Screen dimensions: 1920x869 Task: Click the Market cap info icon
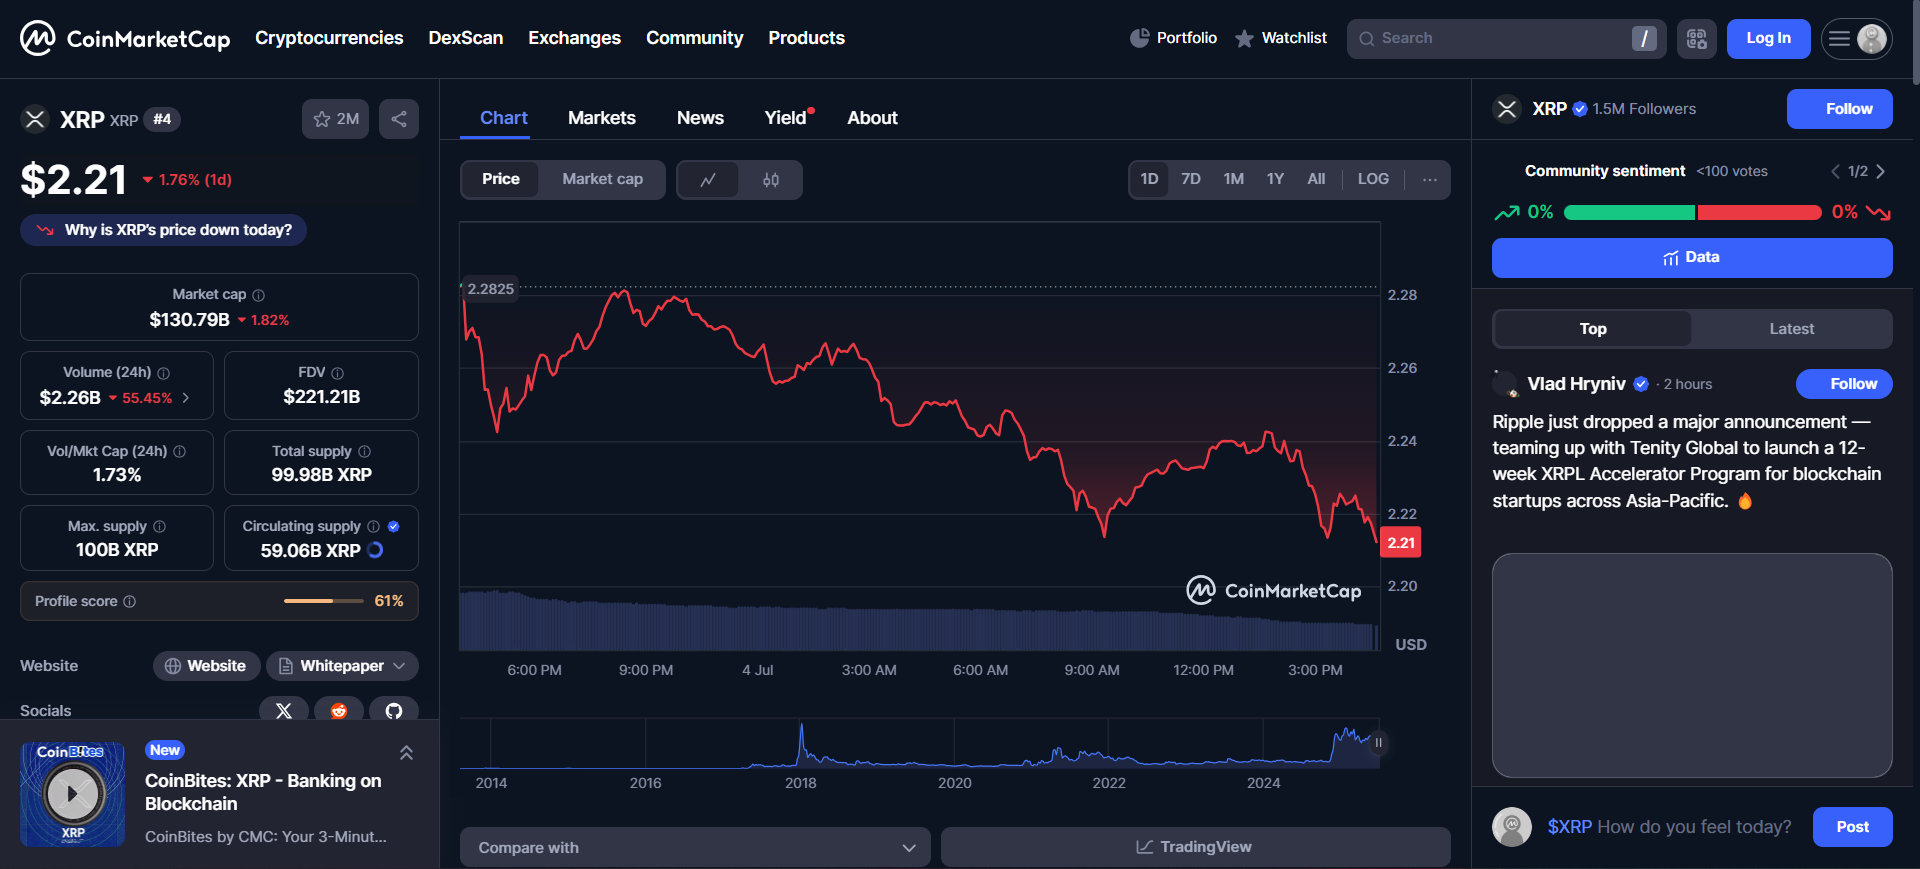(259, 295)
